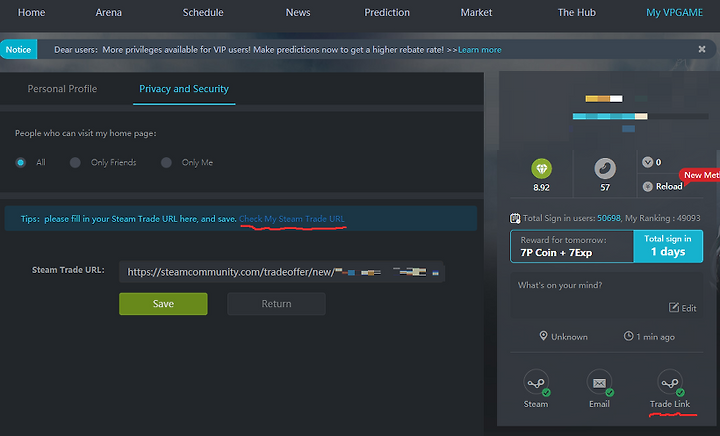
Task: Open the News menu
Action: click(x=298, y=12)
